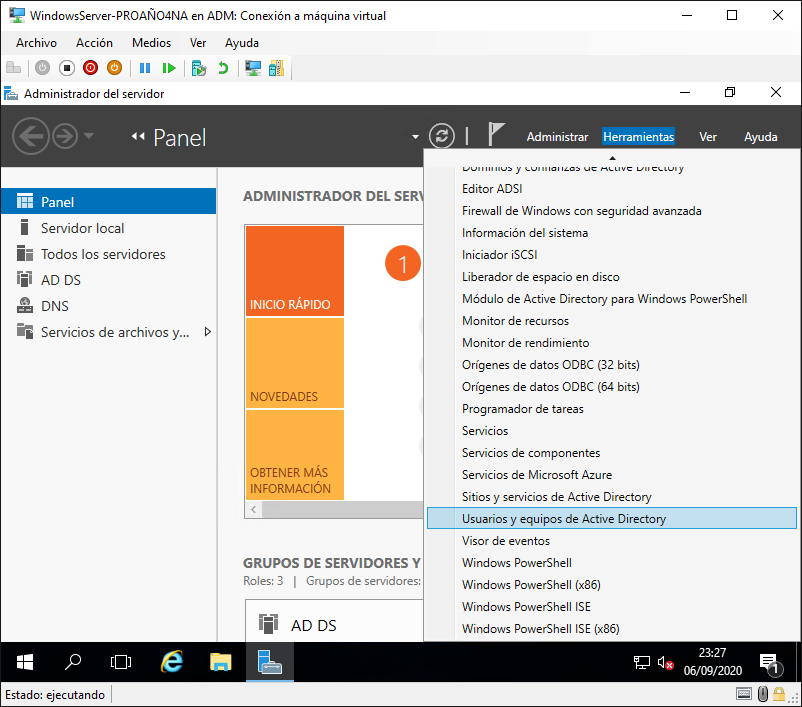The height and width of the screenshot is (707, 802).
Task: Click the welcome tile scrollbar left arrow
Action: (x=253, y=510)
